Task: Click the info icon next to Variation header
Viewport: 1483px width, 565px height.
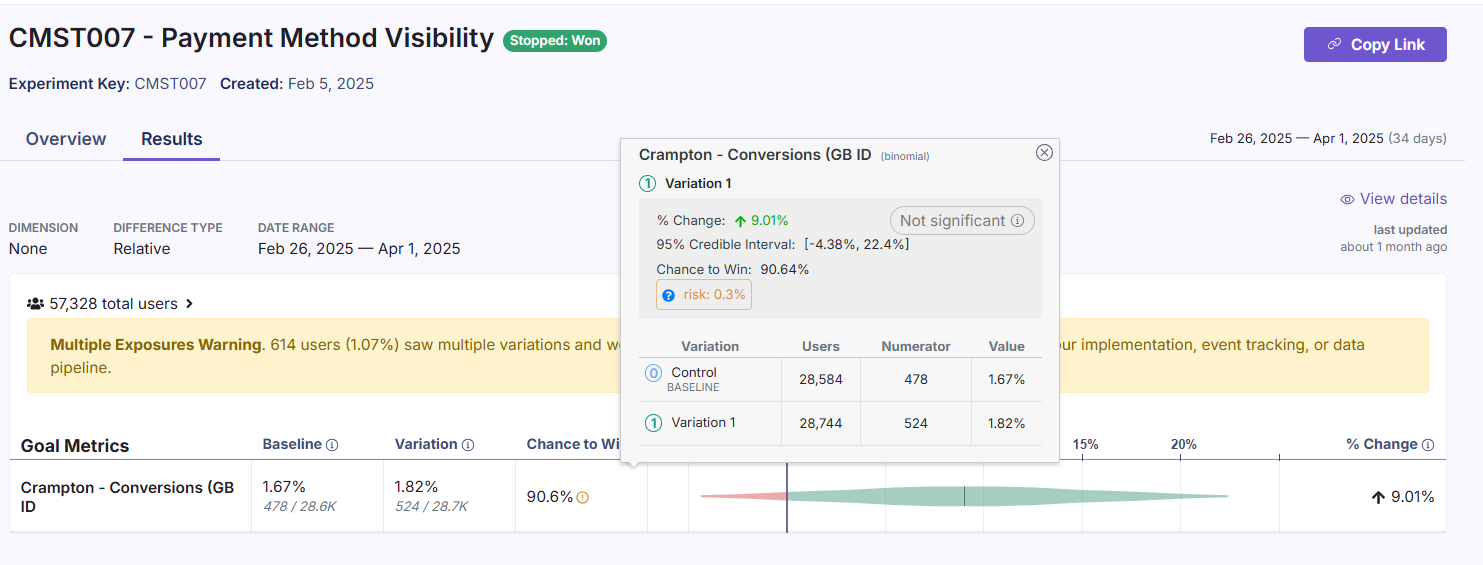Action: click(468, 445)
